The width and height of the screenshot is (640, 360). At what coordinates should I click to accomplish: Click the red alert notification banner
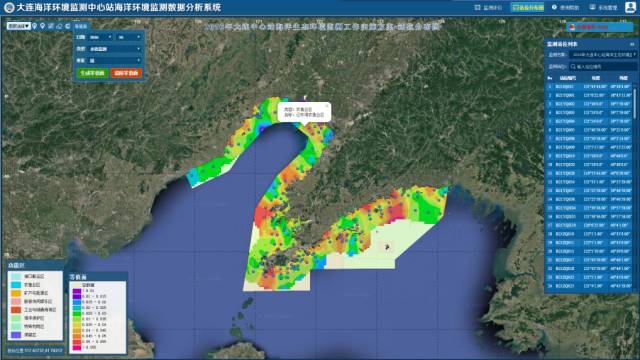(x=599, y=27)
